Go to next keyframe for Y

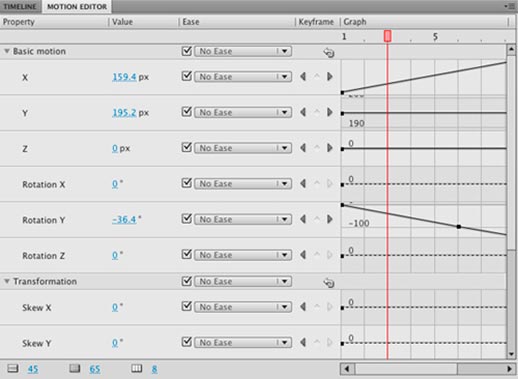pyautogui.click(x=330, y=112)
